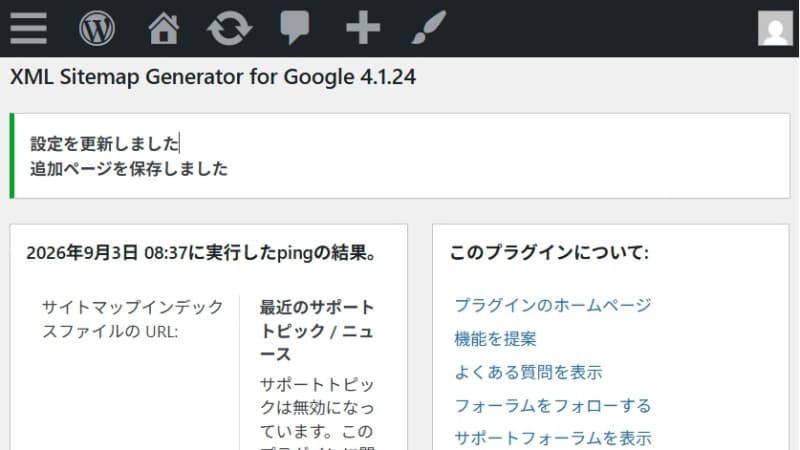Image resolution: width=800 pixels, height=450 pixels.
Task: Click the ping result date heading
Action: coord(203,253)
